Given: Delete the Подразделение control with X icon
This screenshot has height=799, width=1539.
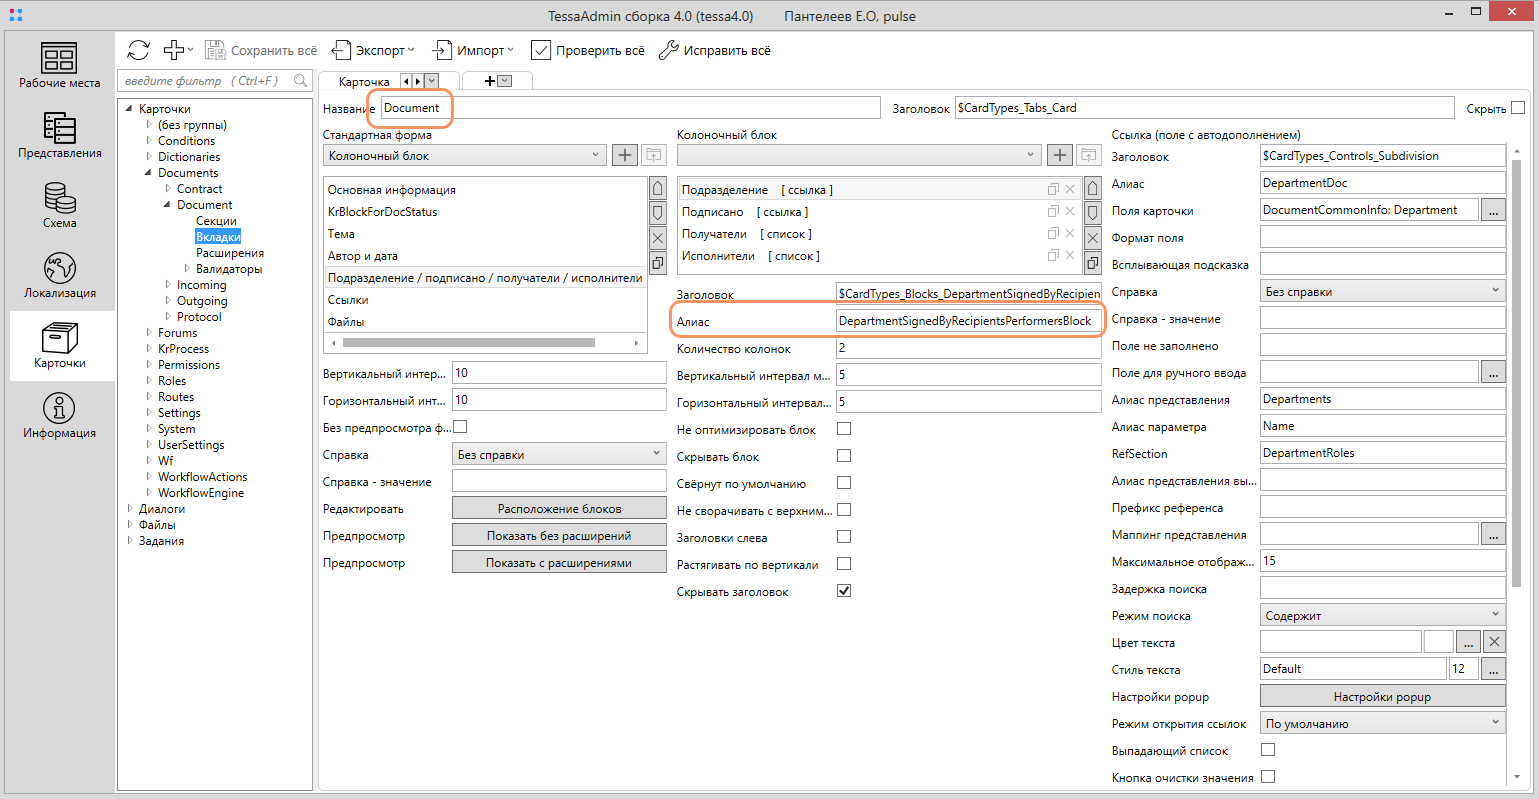Looking at the screenshot, I should (1070, 189).
